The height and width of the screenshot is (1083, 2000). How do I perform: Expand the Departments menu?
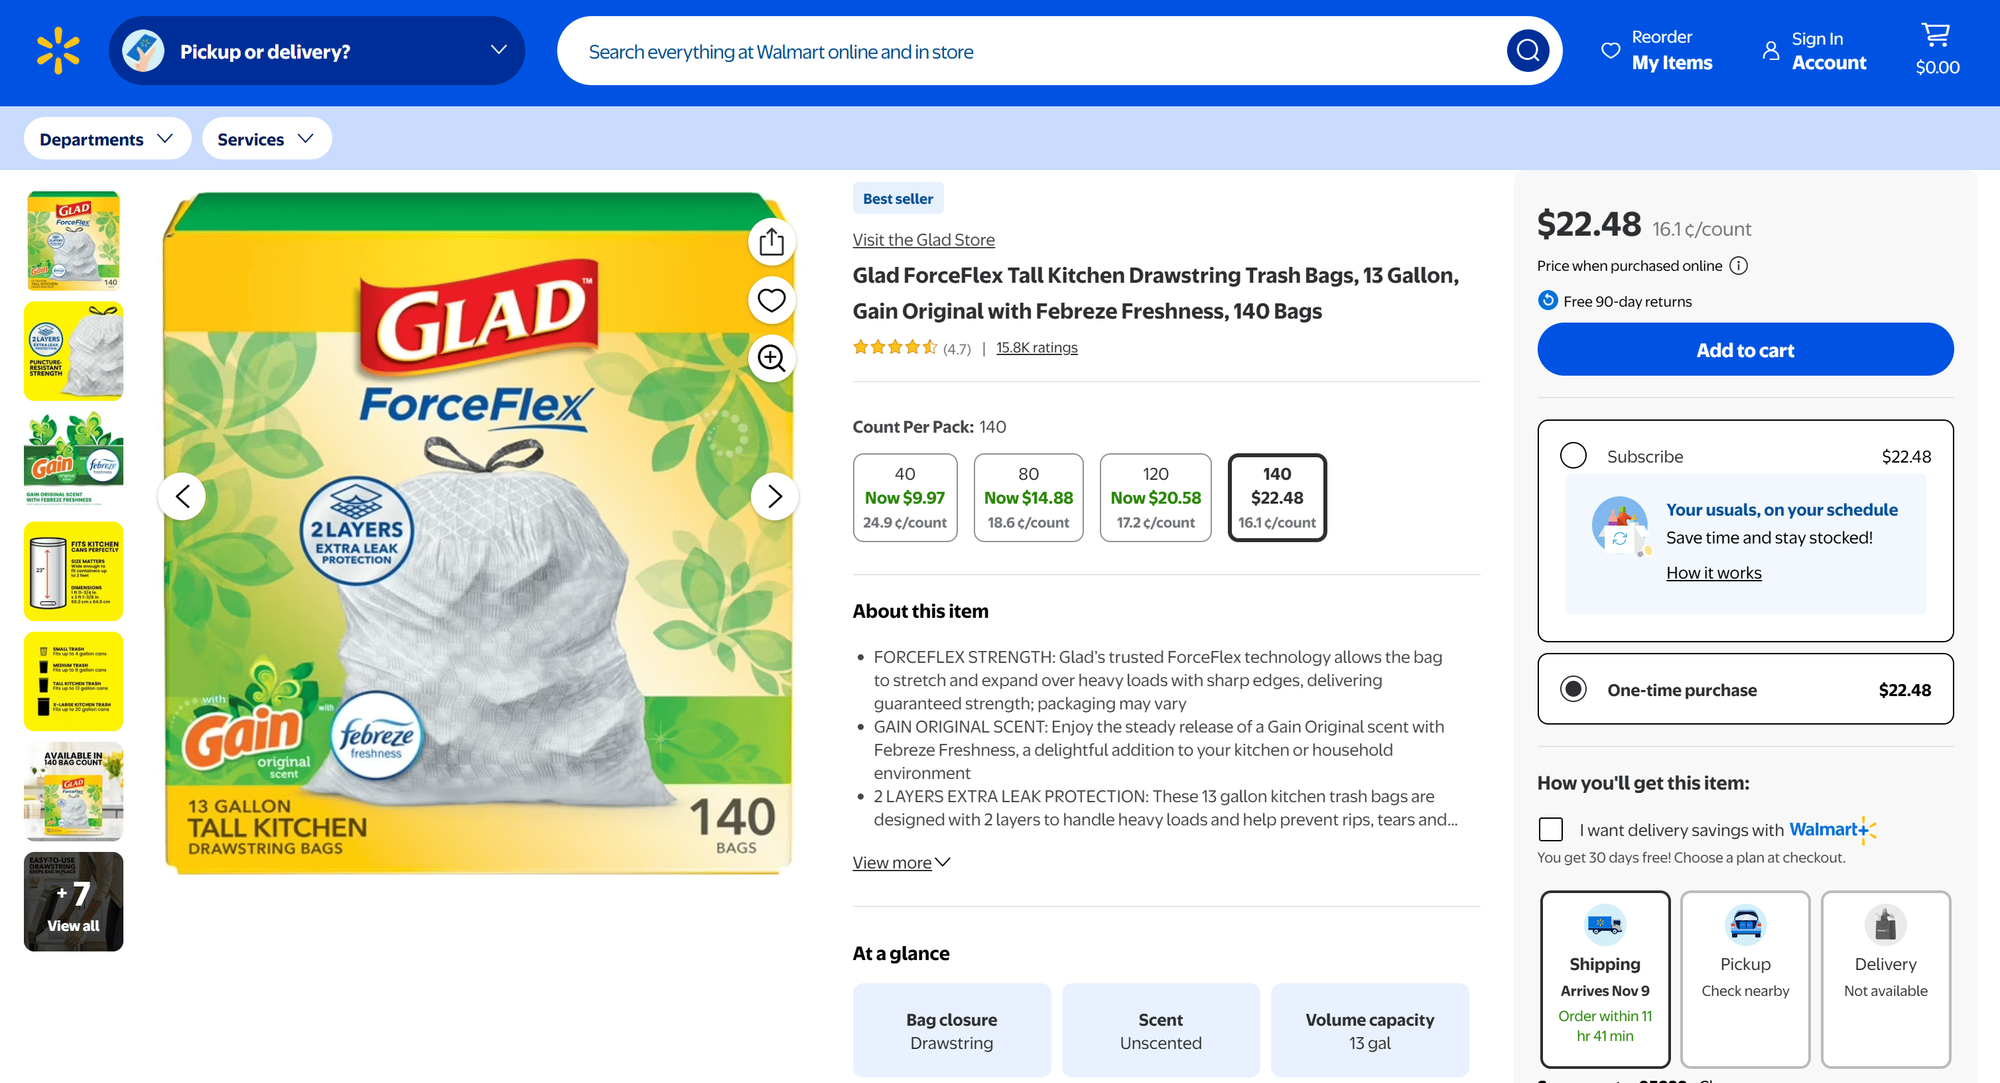point(106,138)
